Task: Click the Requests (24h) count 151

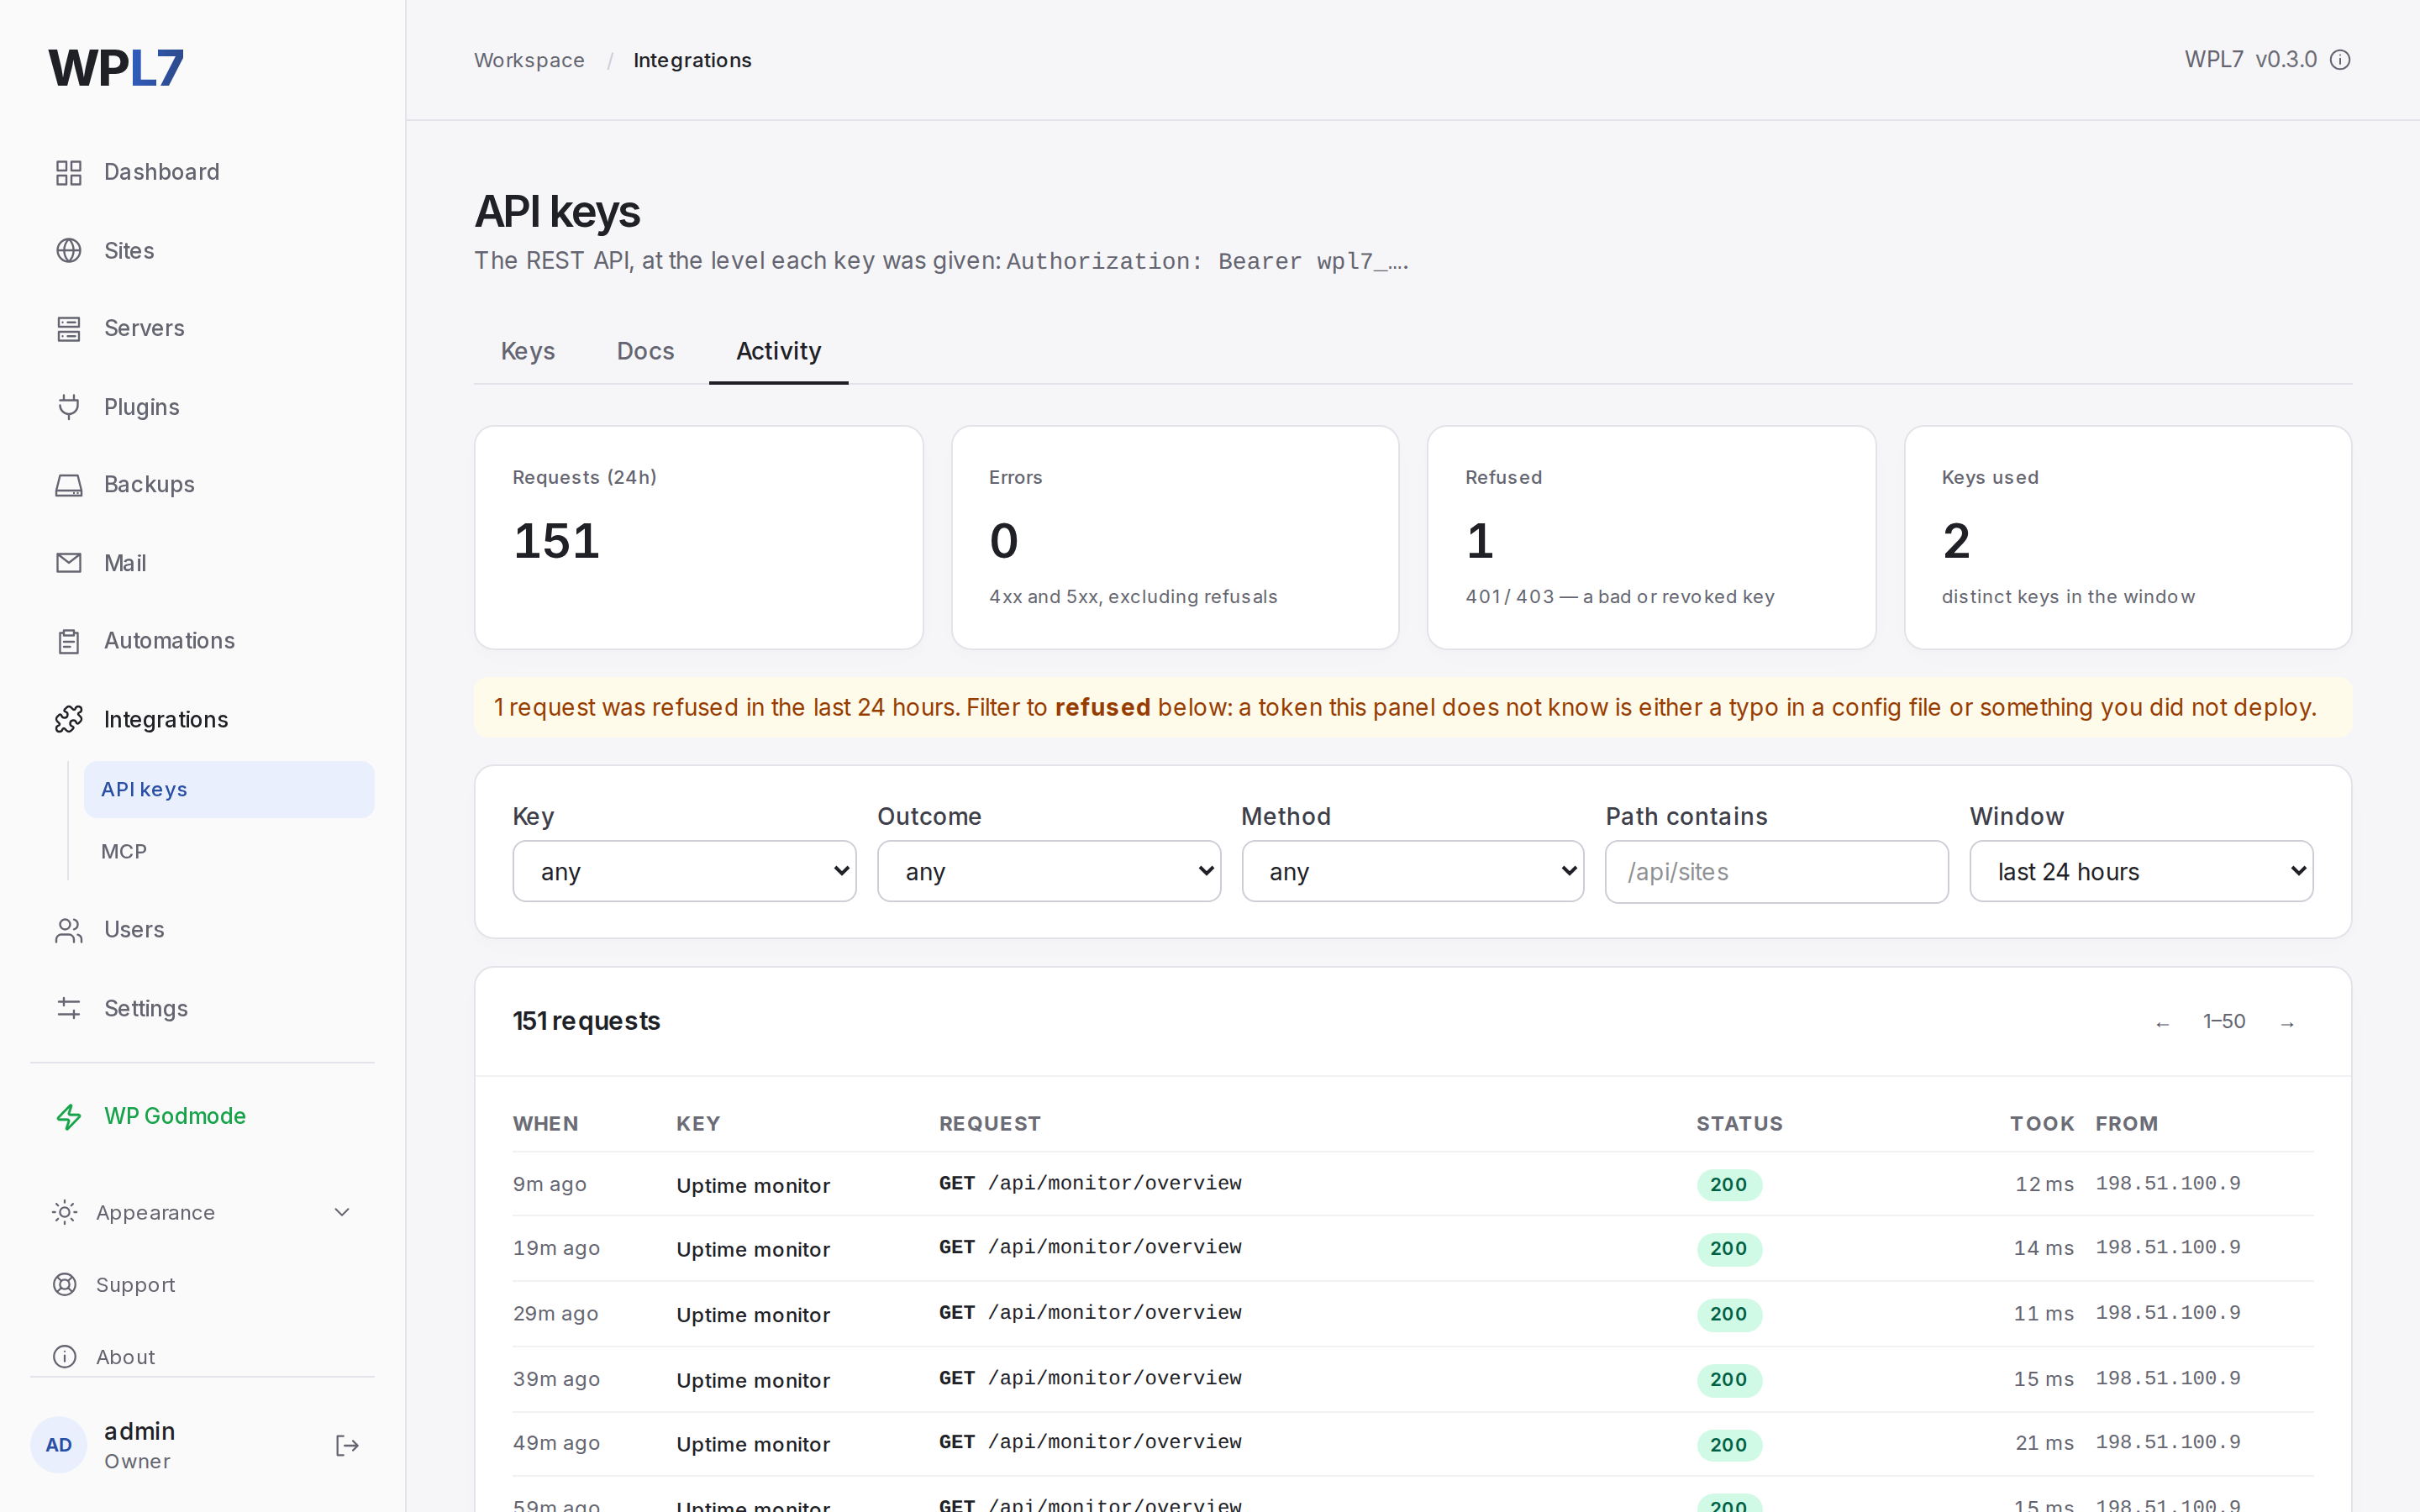Action: (556, 541)
